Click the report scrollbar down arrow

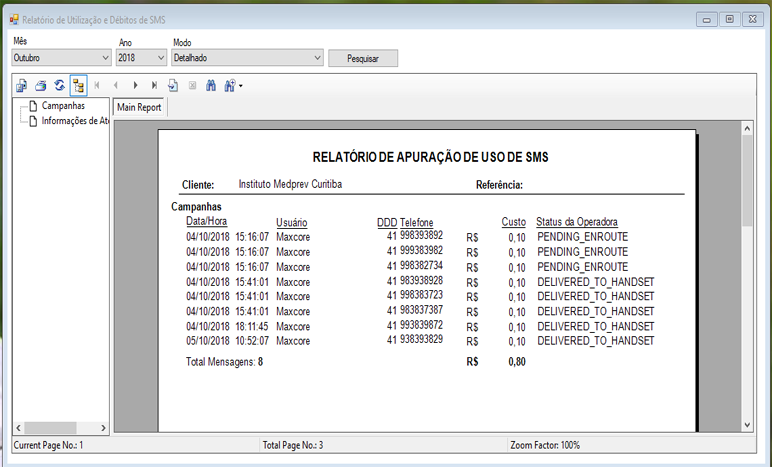746,425
